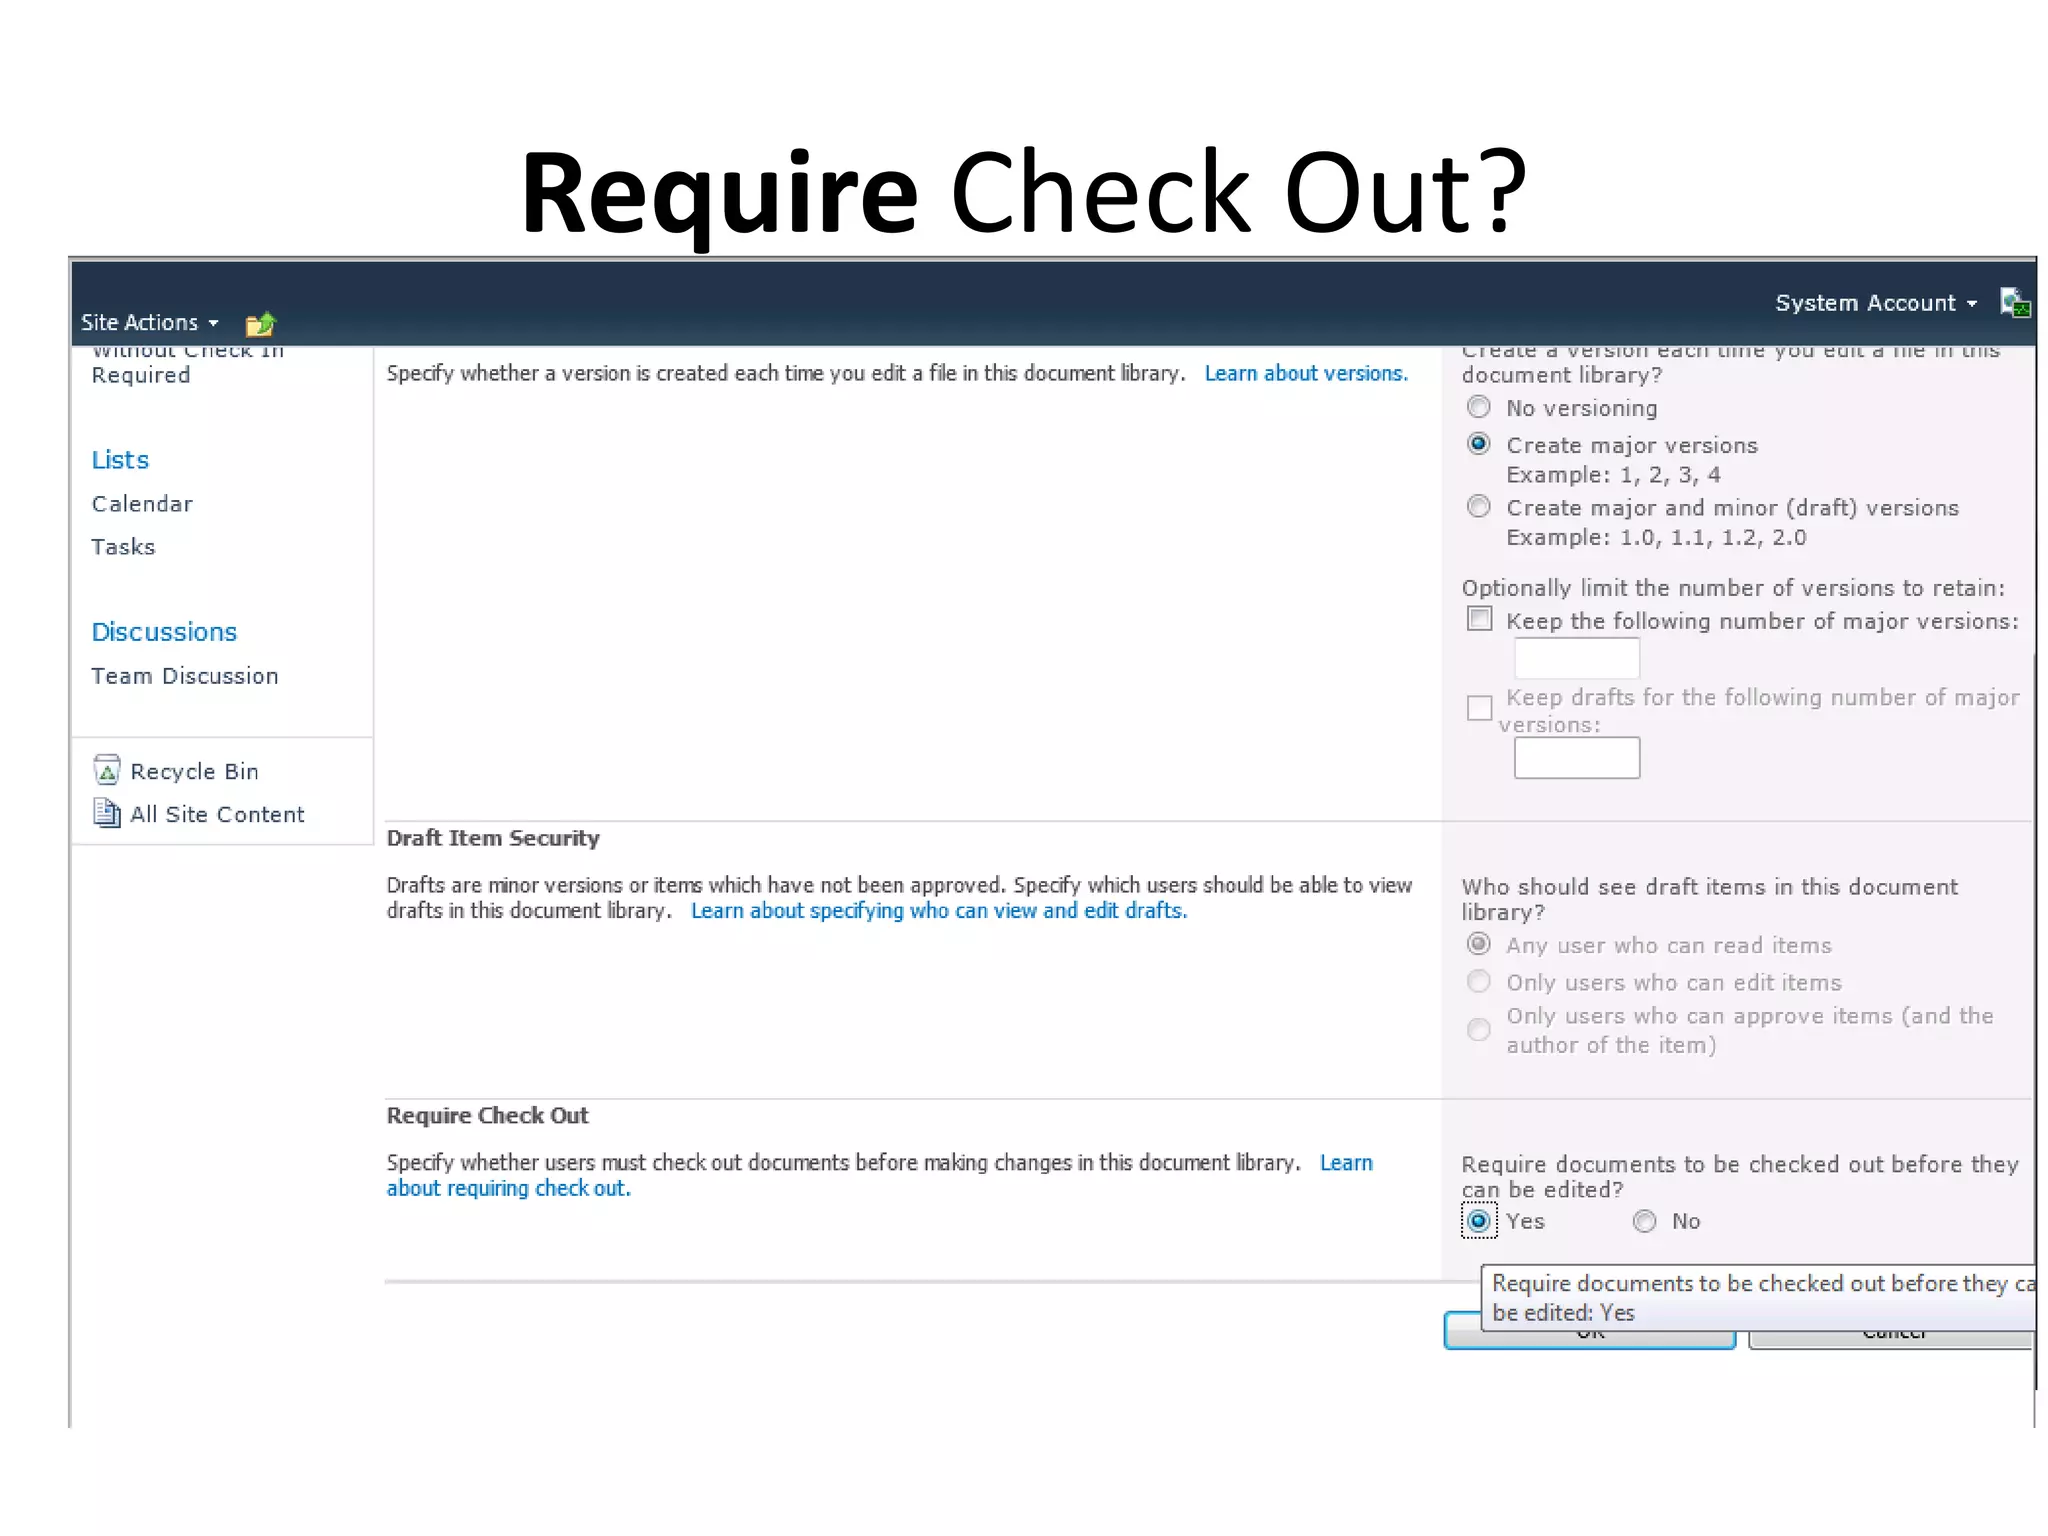
Task: Click the drafts versions number input field
Action: (x=1576, y=757)
